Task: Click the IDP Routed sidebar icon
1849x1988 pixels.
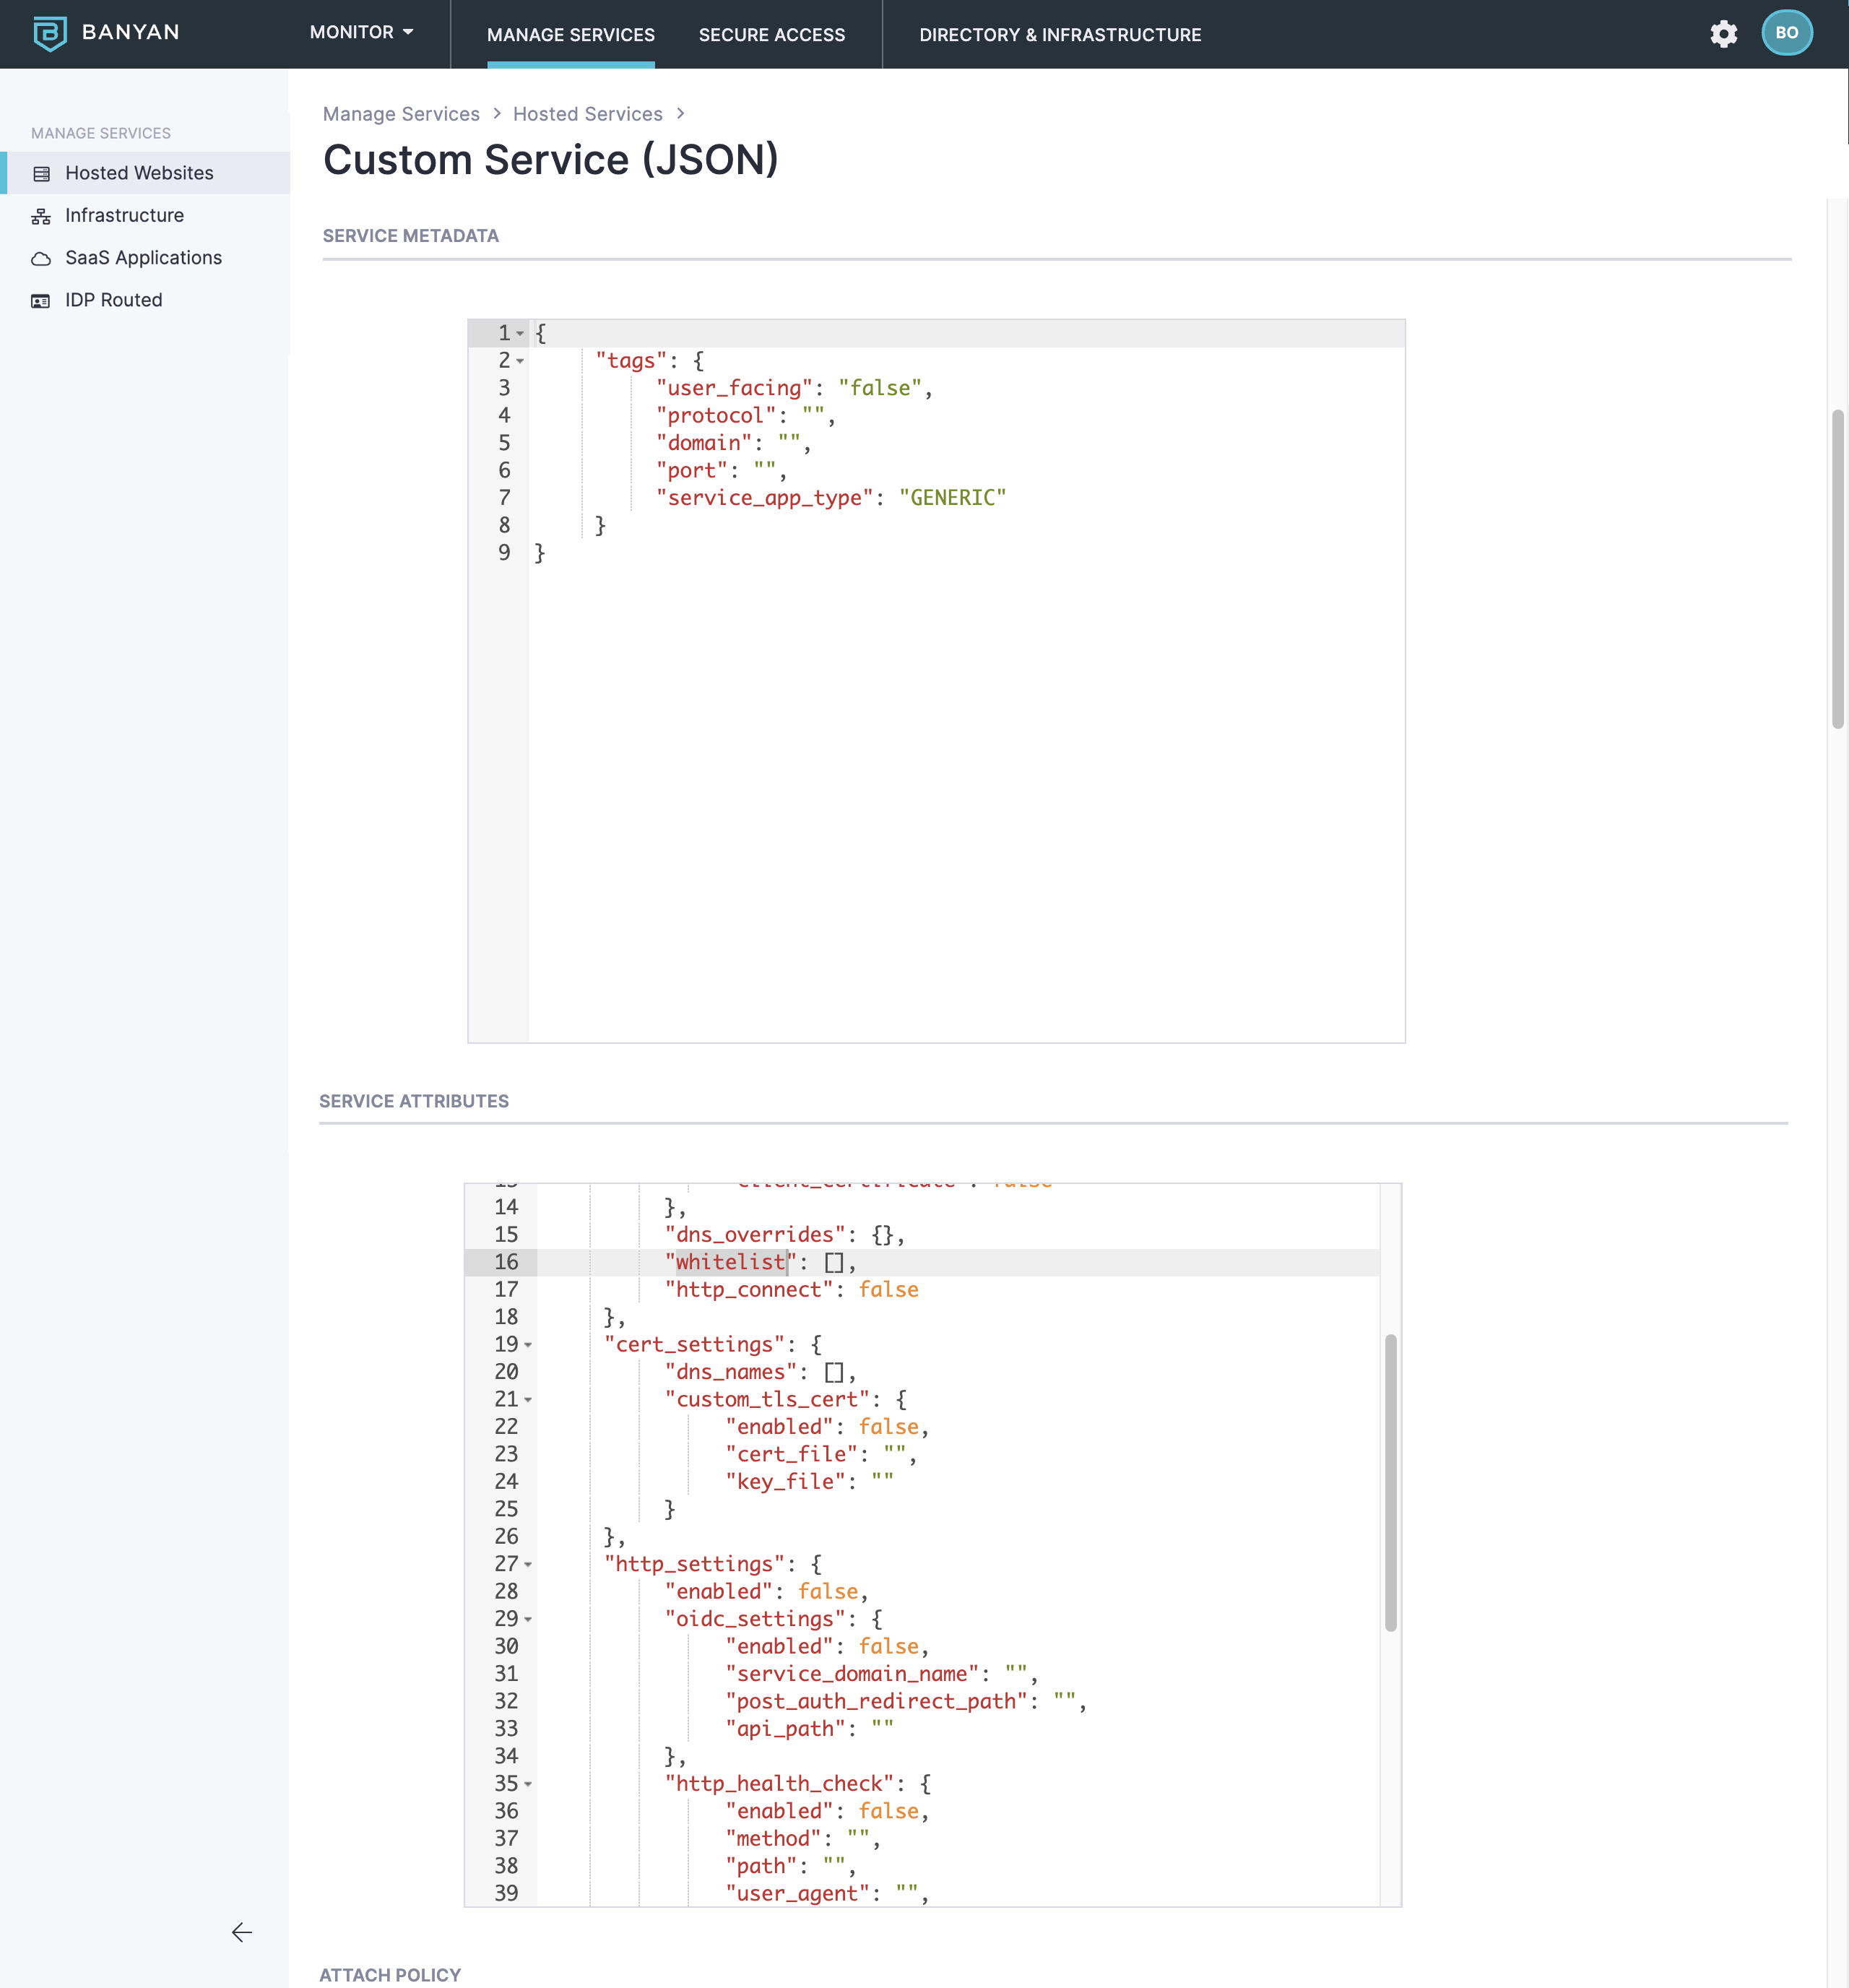Action: 41,301
